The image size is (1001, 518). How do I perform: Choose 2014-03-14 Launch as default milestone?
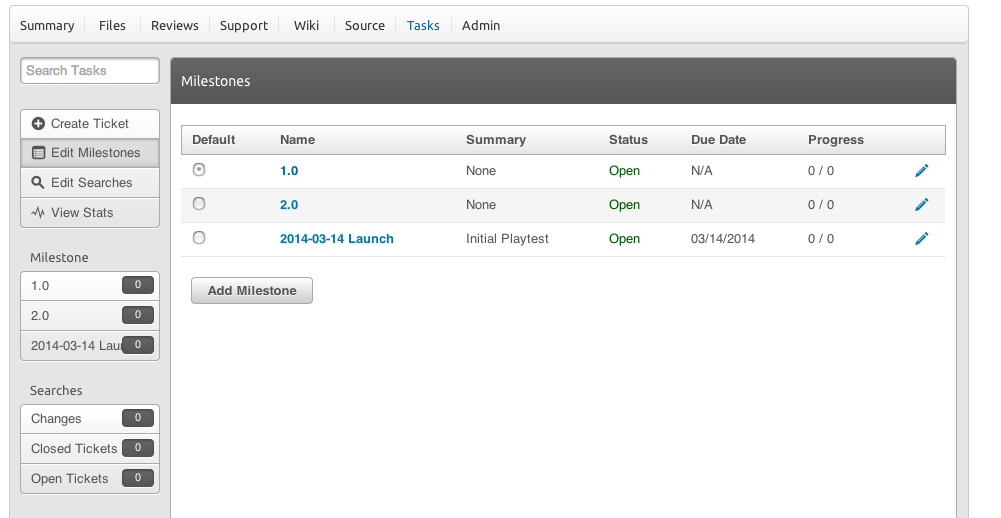click(x=199, y=238)
